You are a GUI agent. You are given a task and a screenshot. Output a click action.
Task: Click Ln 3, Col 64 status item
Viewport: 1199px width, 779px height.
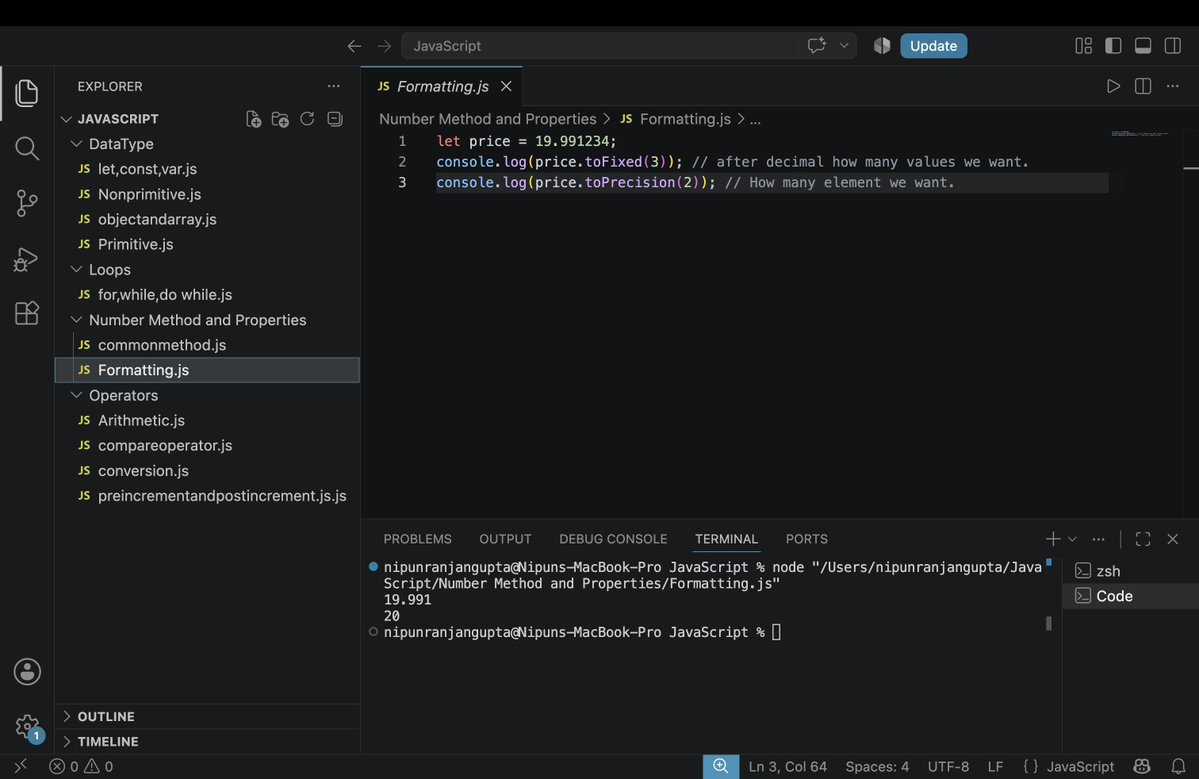click(788, 766)
